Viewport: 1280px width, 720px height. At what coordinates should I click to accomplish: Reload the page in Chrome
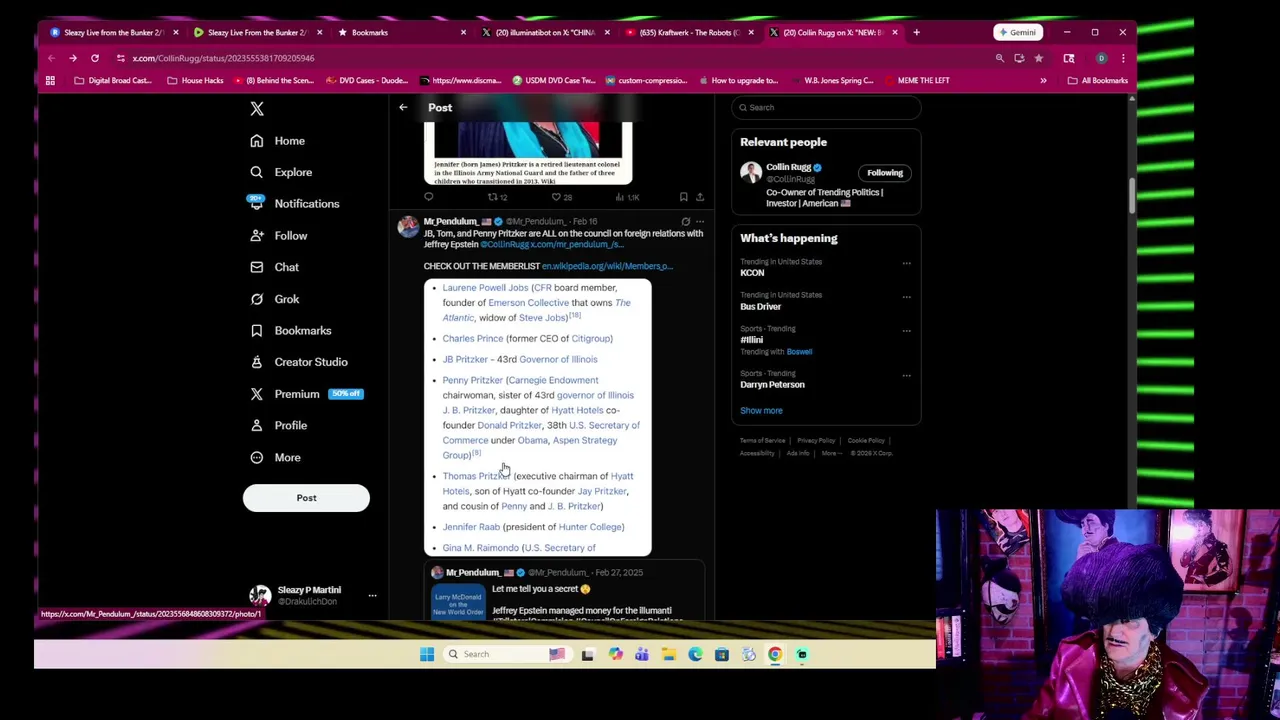[x=95, y=58]
